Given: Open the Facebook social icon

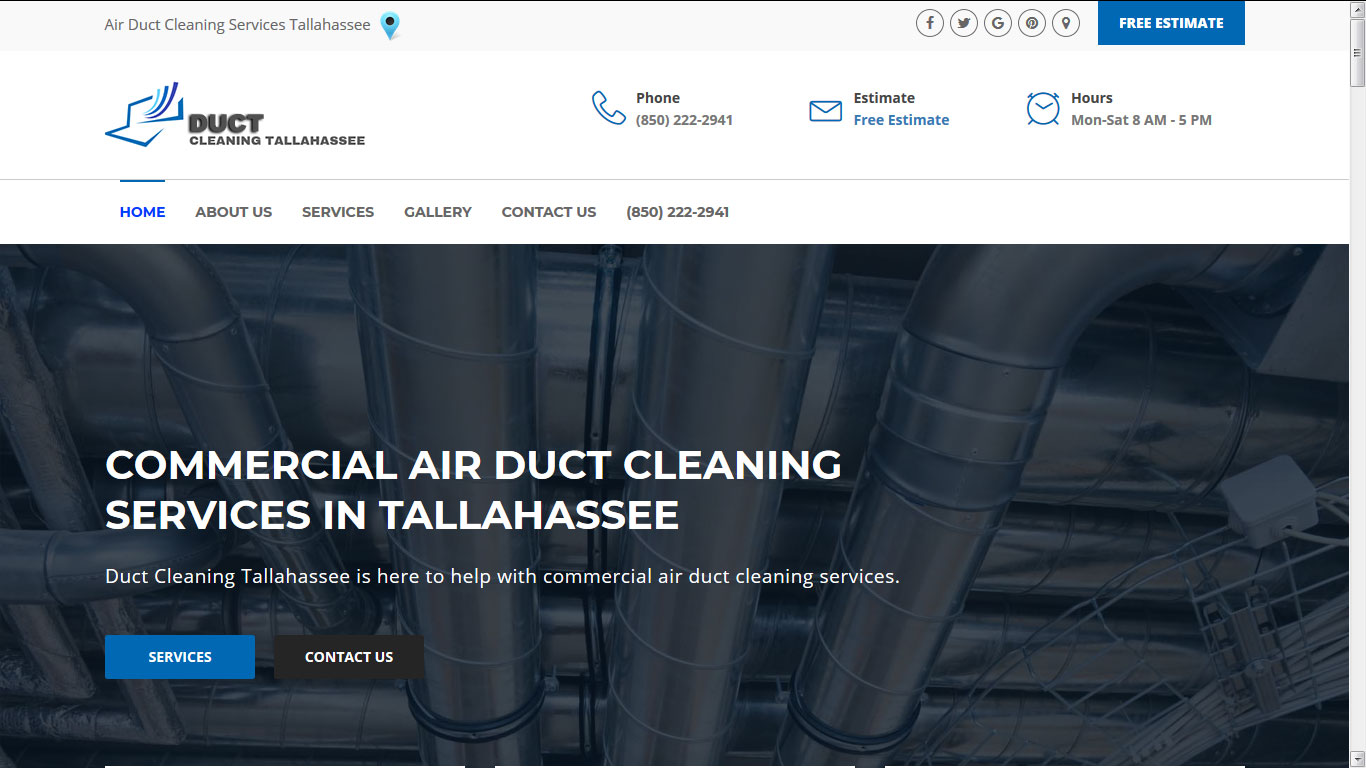Looking at the screenshot, I should tap(930, 23).
